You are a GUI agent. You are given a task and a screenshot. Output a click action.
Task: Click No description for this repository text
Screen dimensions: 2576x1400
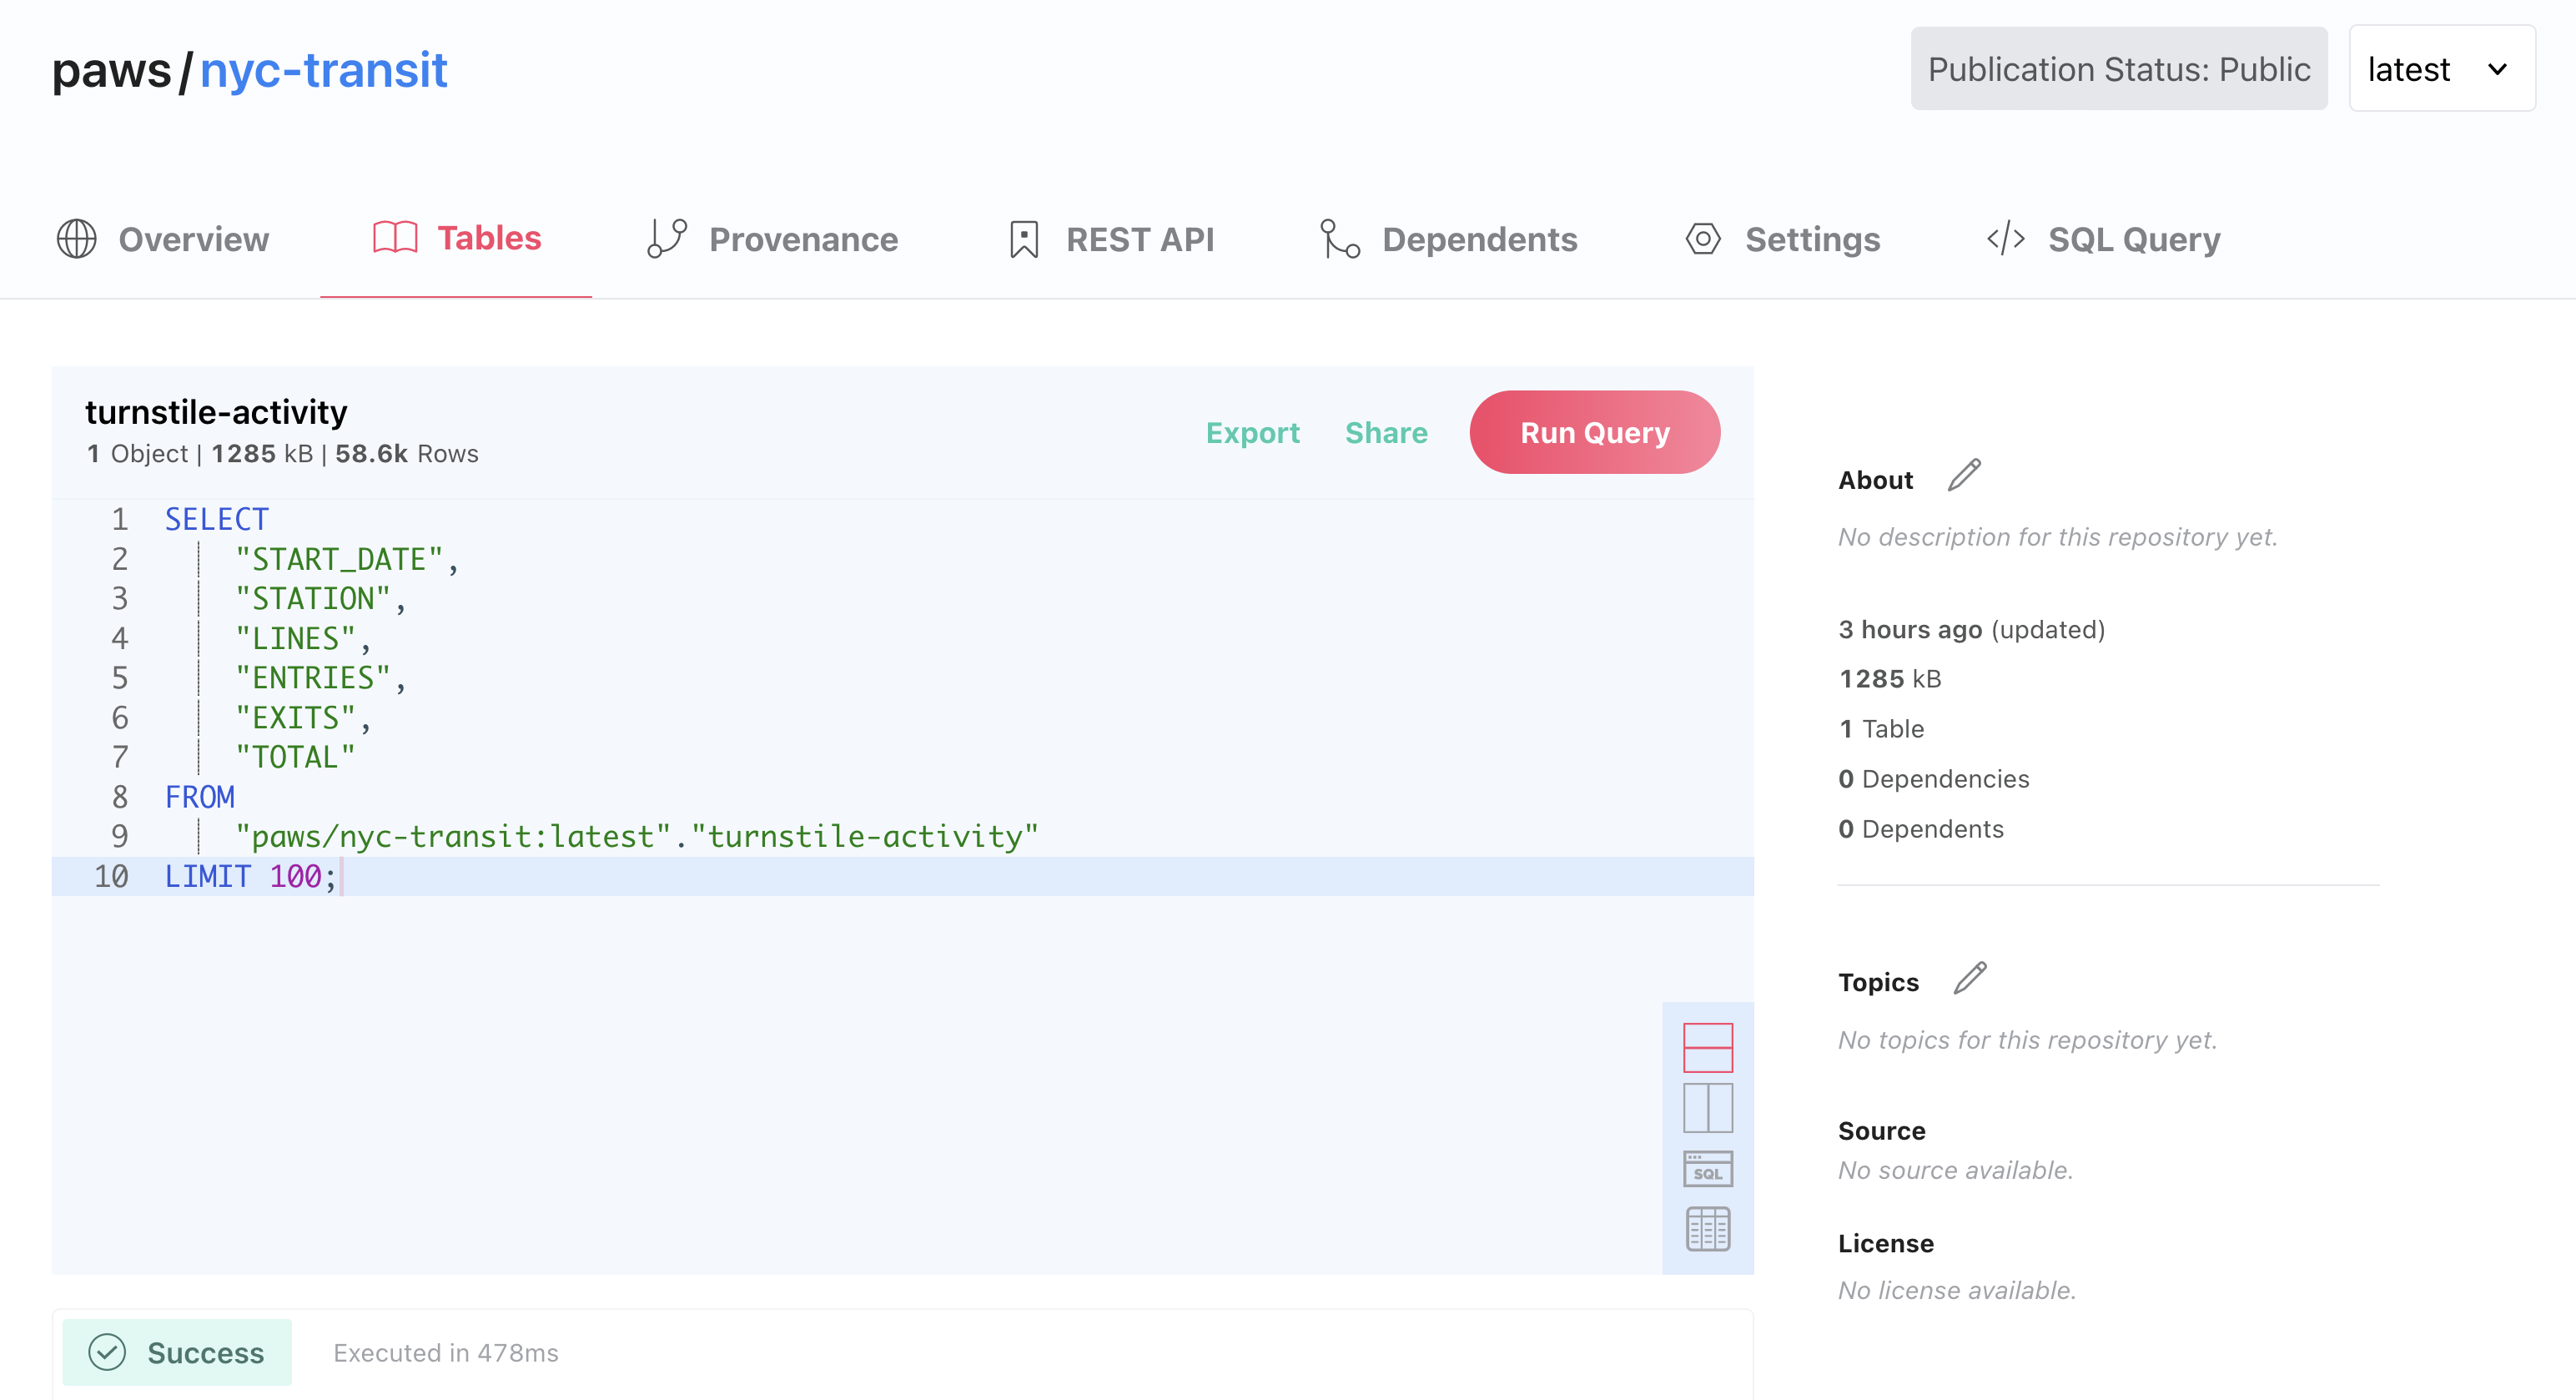(2058, 537)
